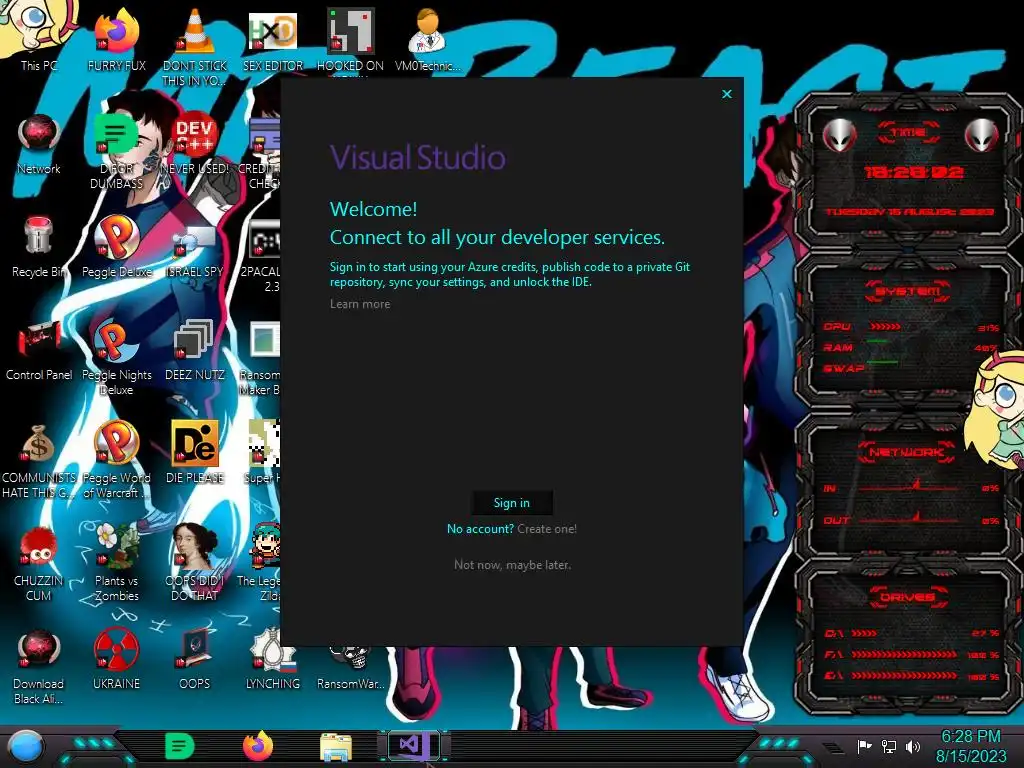Click the TIME widget clock readout
Image resolution: width=1024 pixels, height=768 pixels.
pos(913,172)
